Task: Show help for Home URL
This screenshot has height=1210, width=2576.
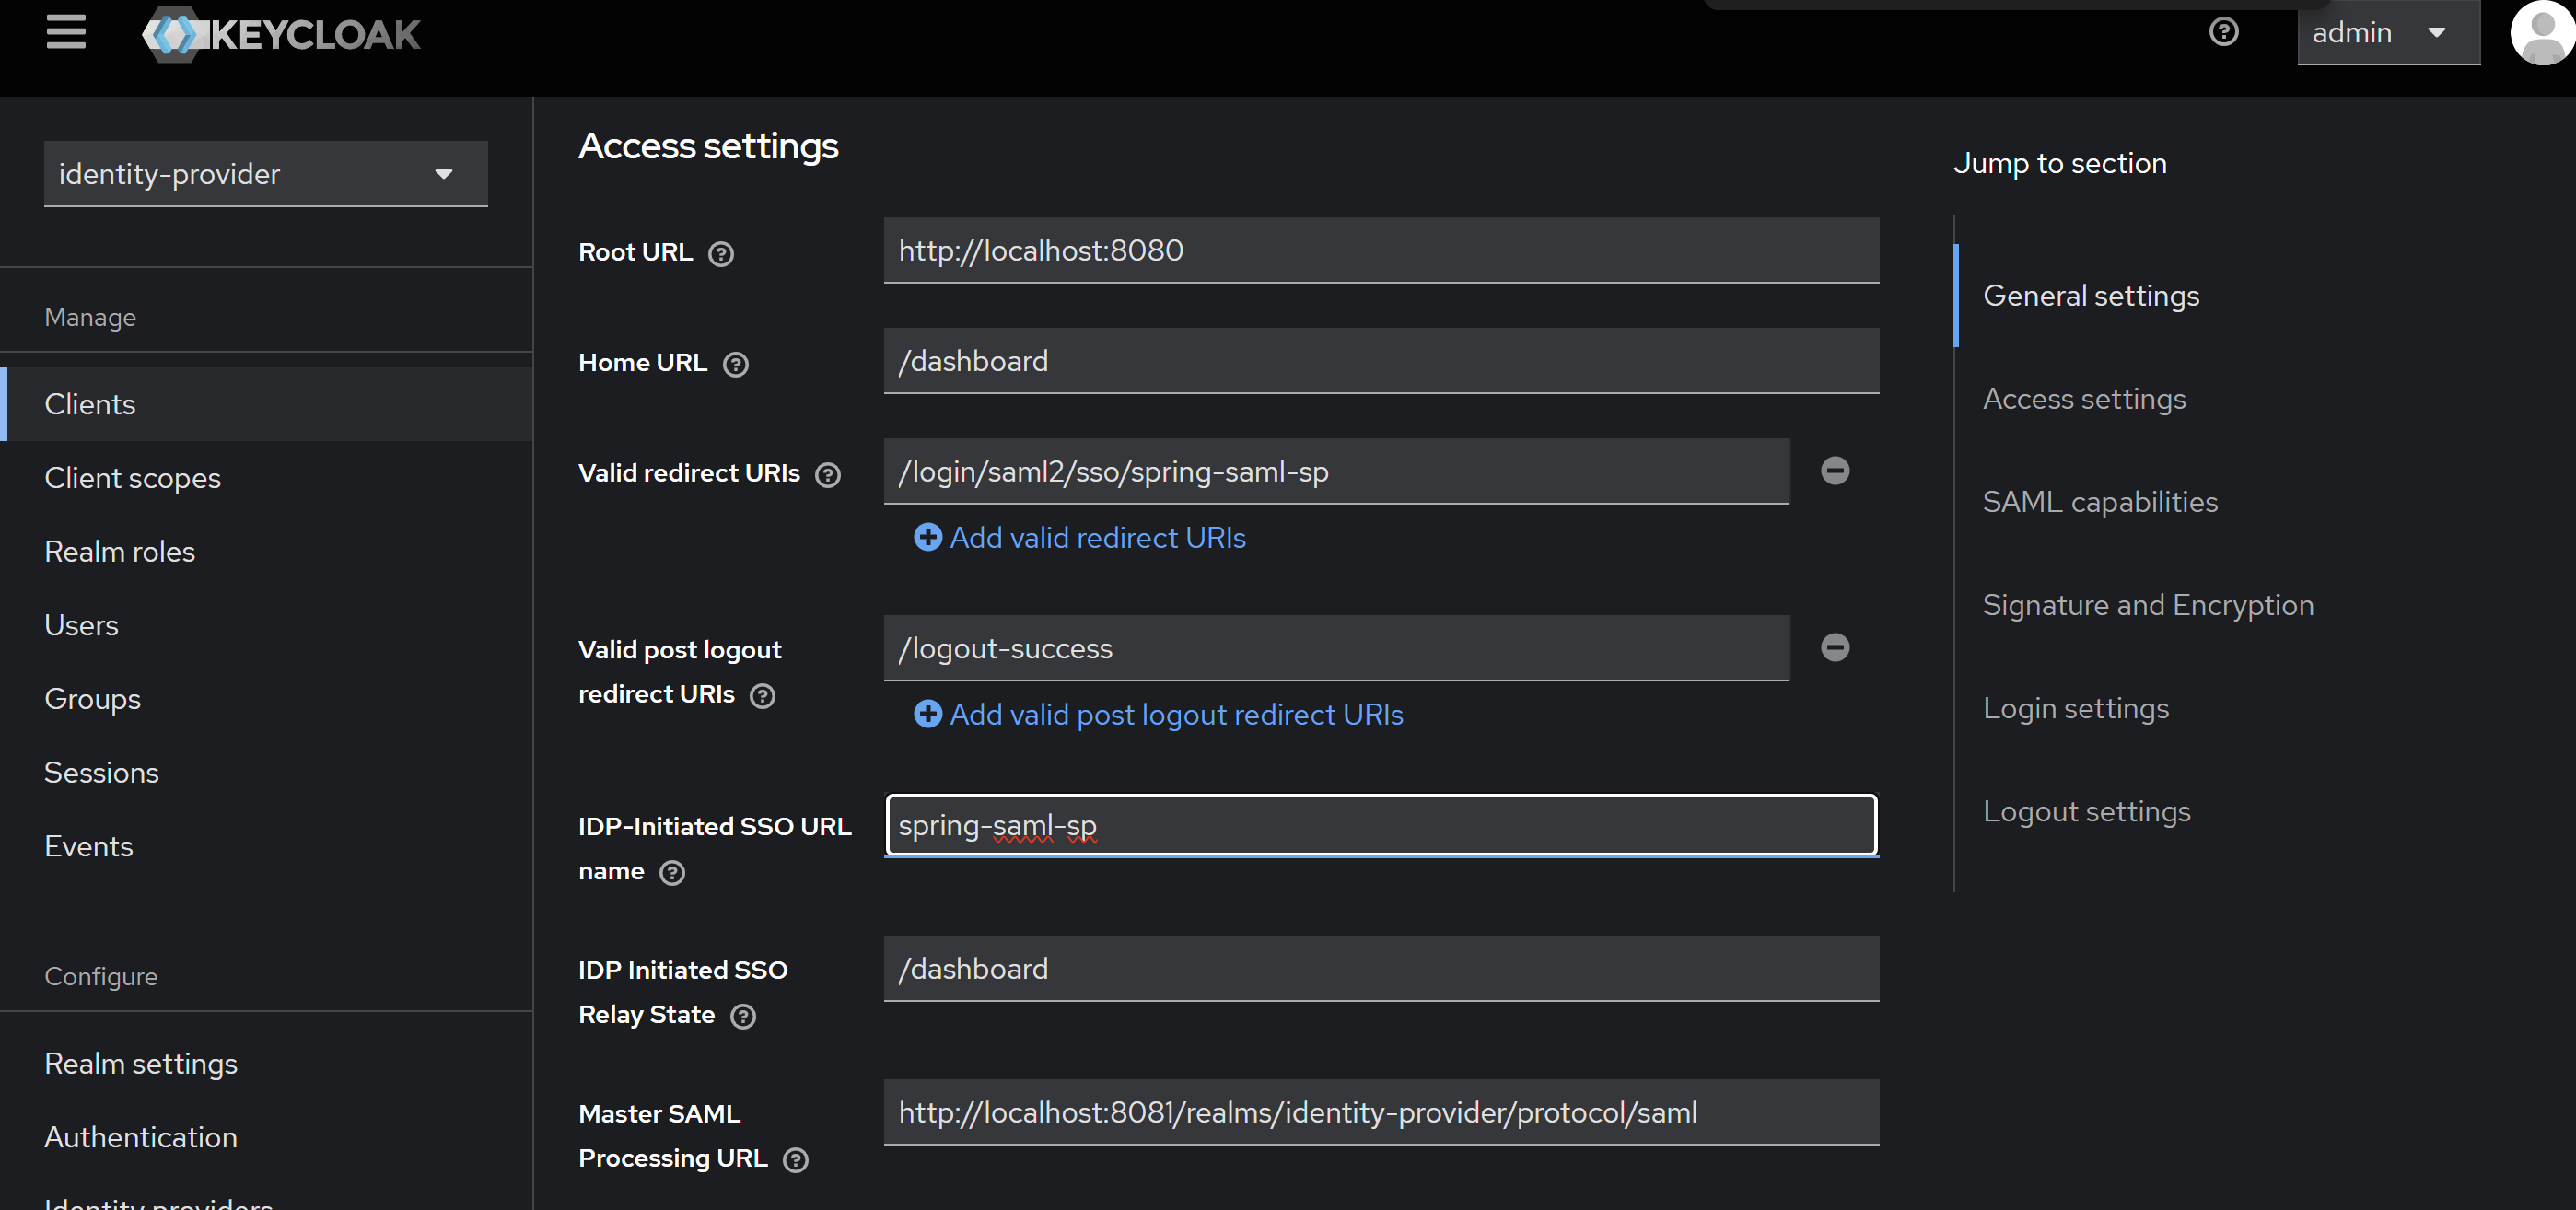Action: pos(736,365)
